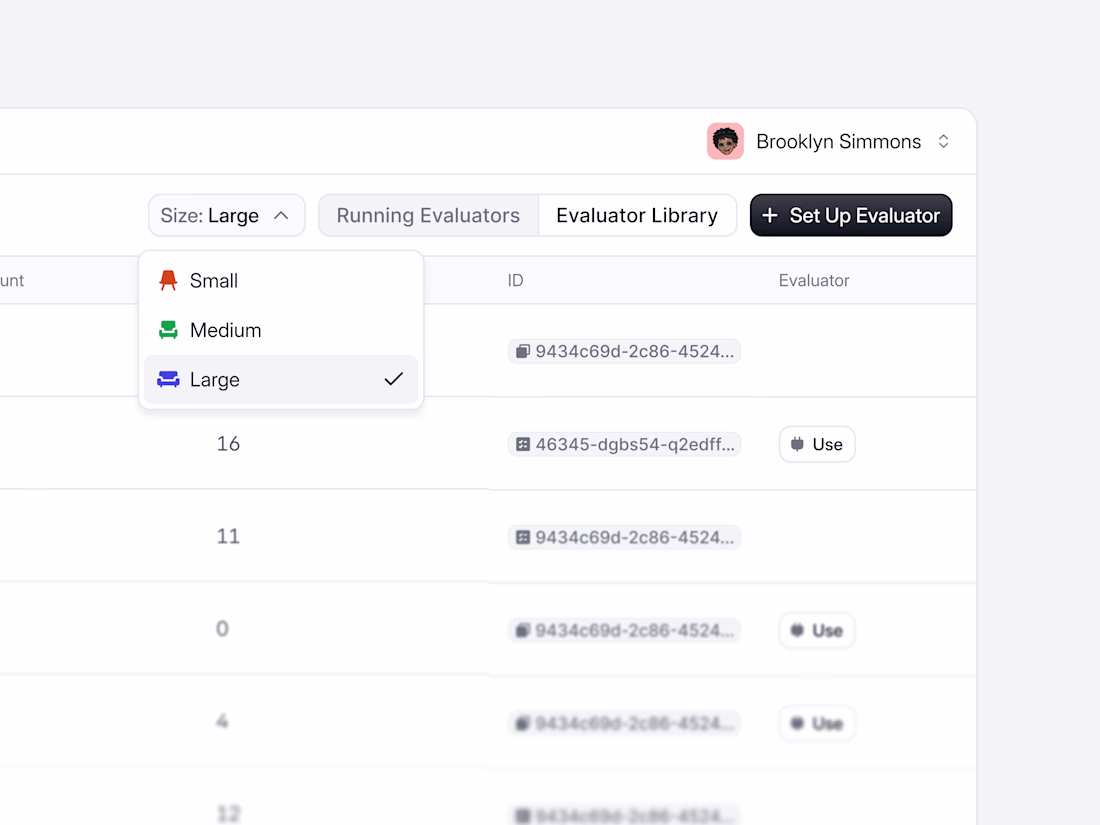
Task: Switch to Evaluator Library tab
Action: [x=637, y=215]
